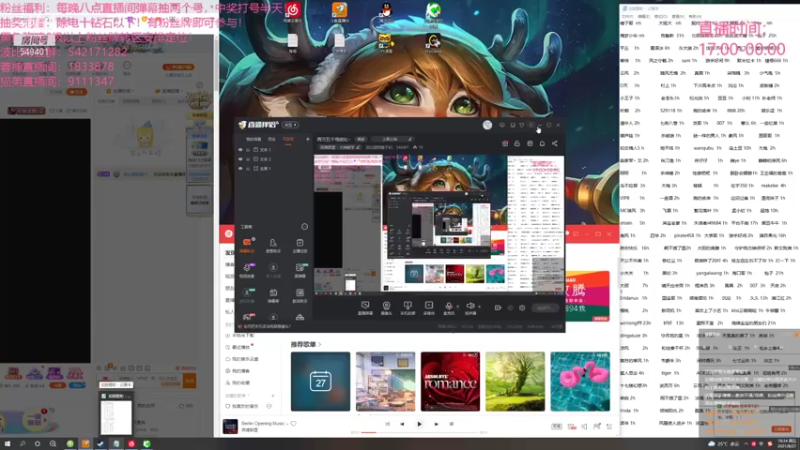
Task: Expand microphone options arrow
Action: tap(457, 306)
